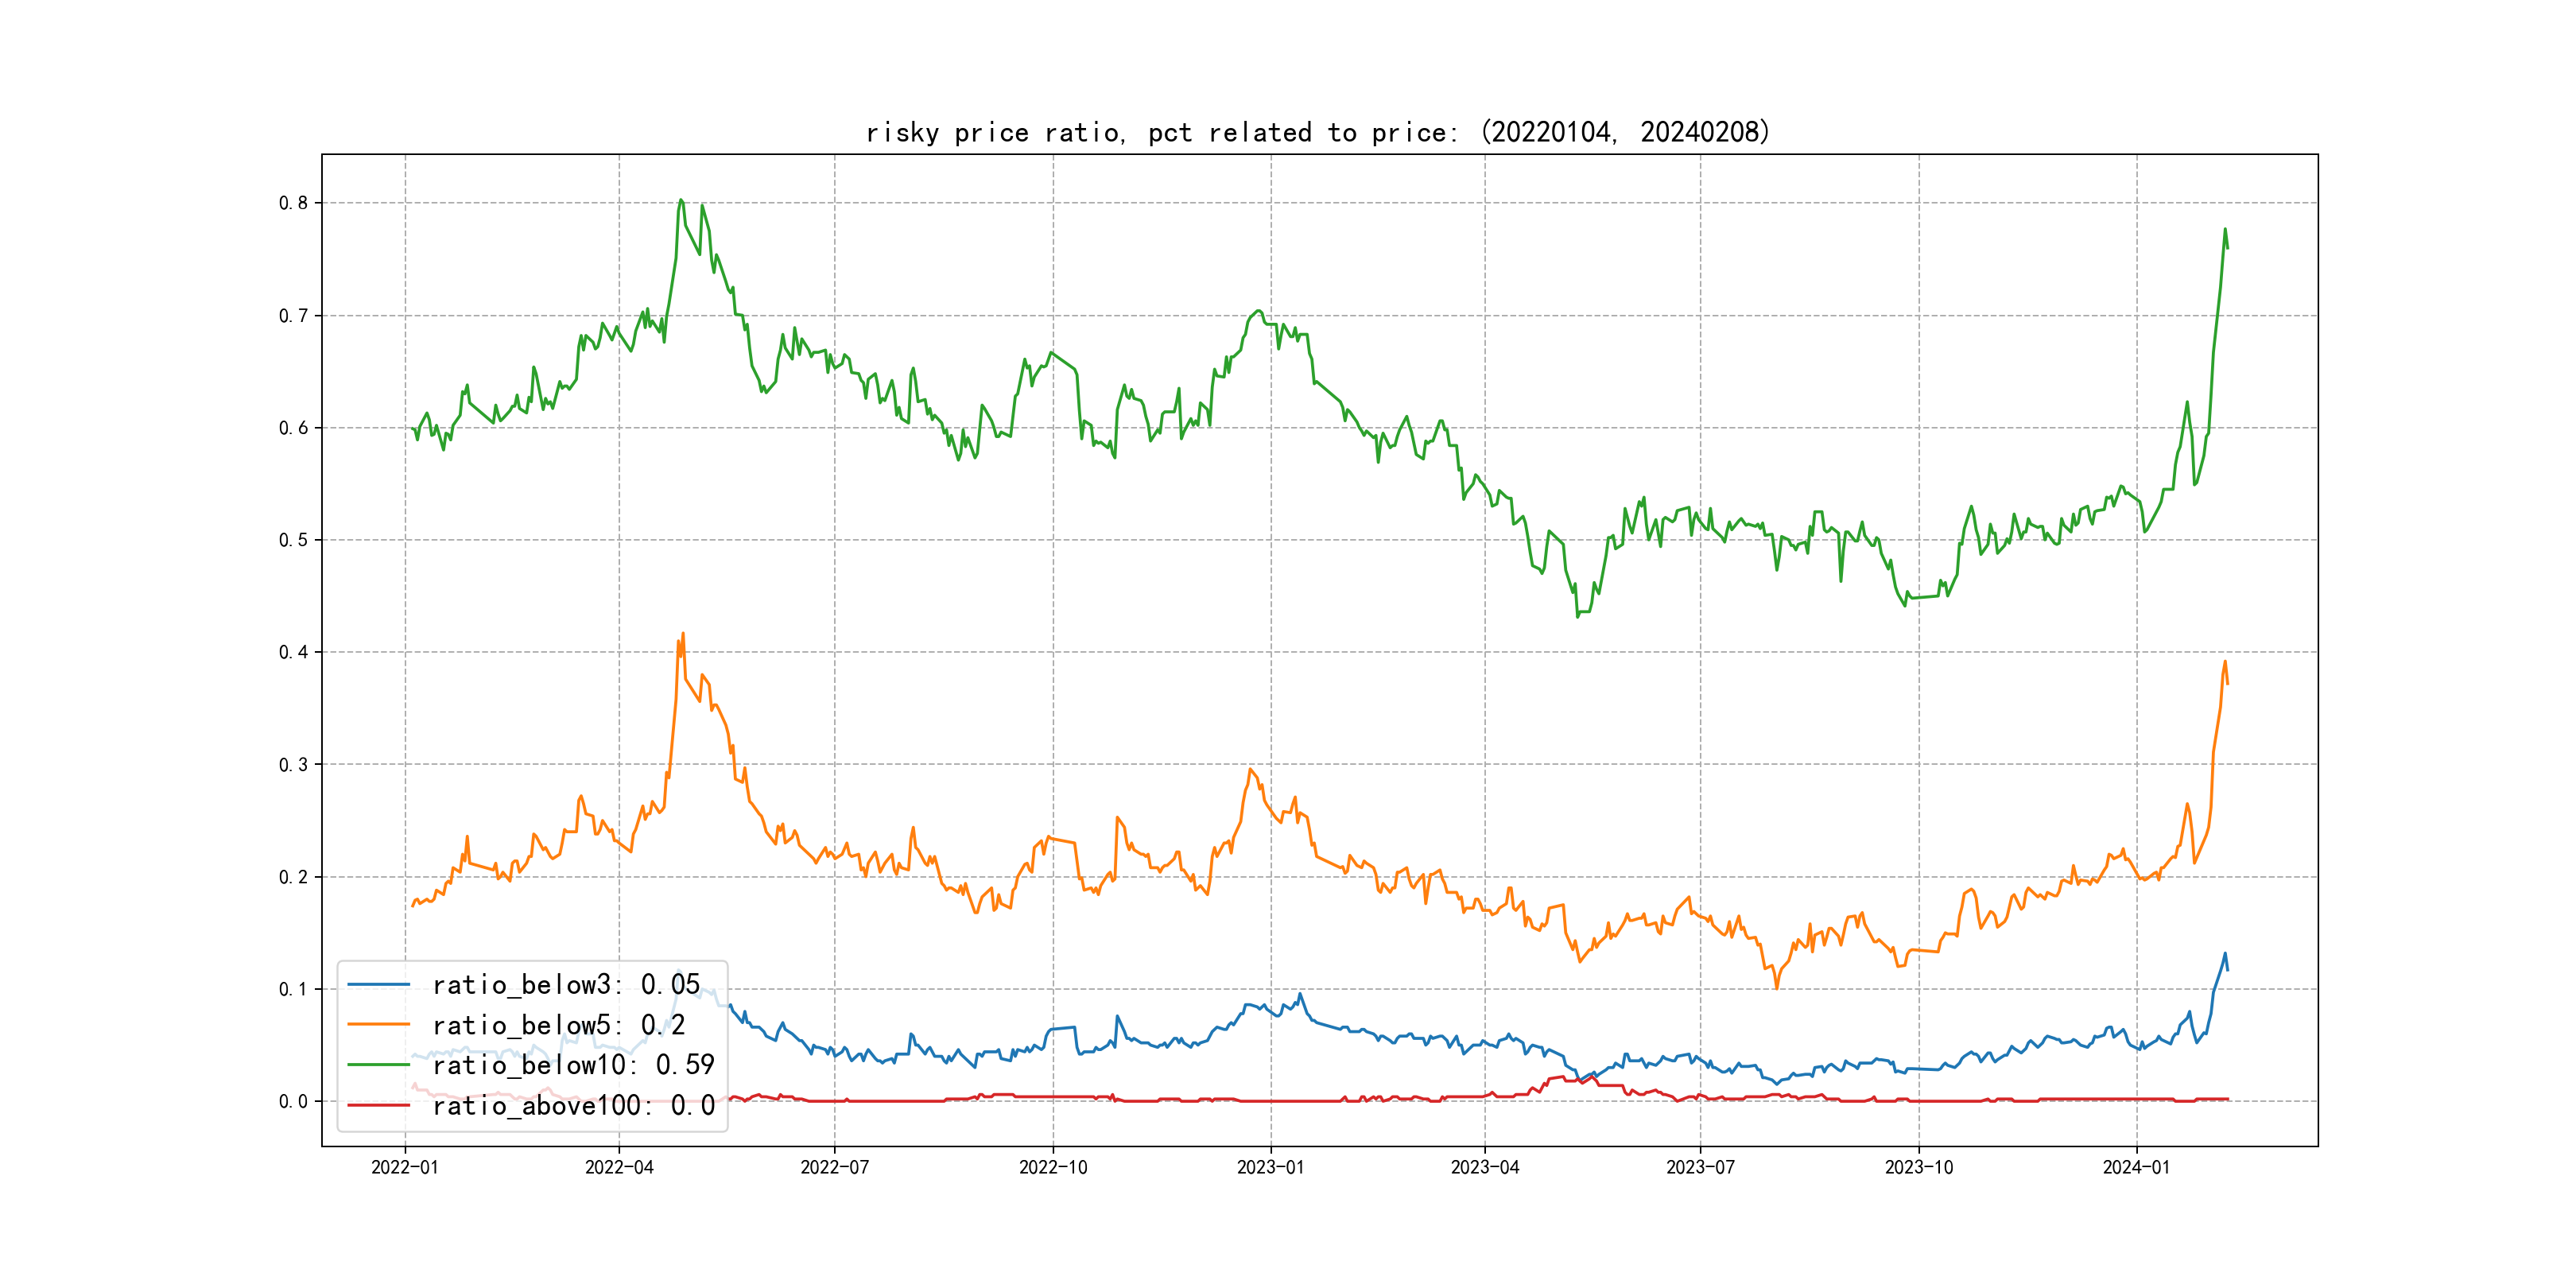
Task: Click the 0.5 y-axis tick label
Action: pyautogui.click(x=293, y=540)
